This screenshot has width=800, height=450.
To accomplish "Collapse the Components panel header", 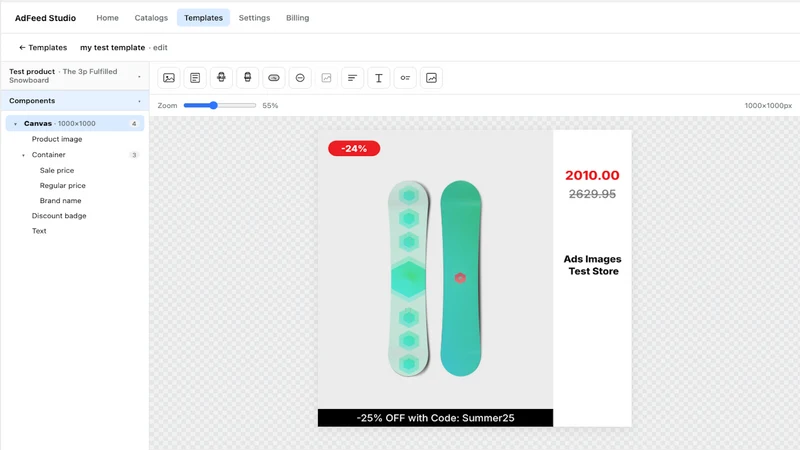I will (x=74, y=101).
